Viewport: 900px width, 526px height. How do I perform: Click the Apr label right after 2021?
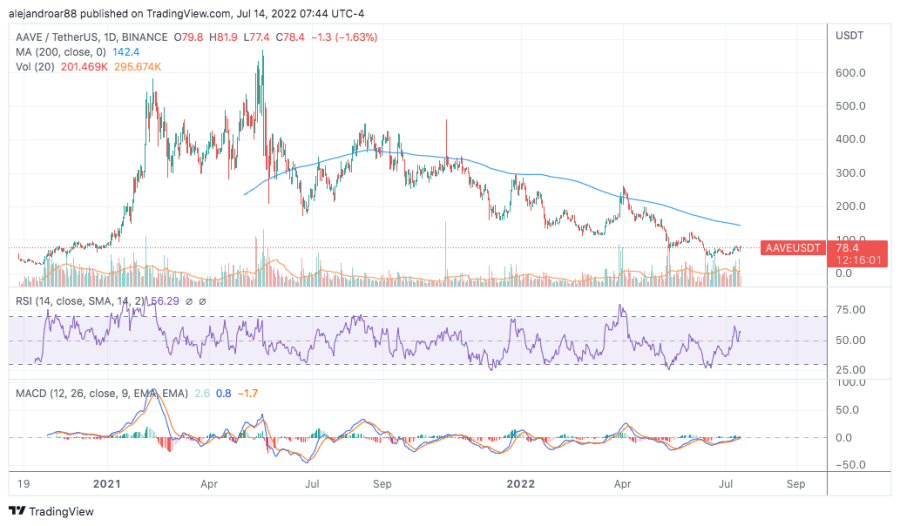coord(209,484)
